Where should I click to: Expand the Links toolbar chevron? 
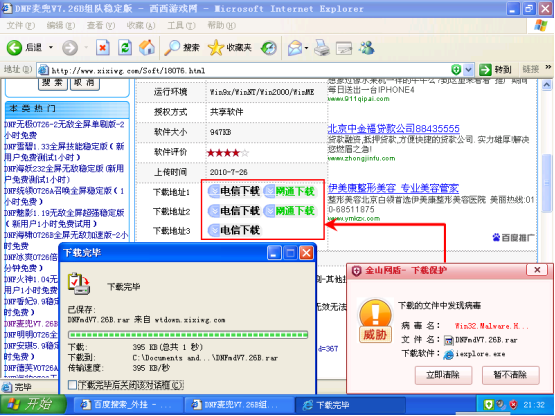(x=548, y=67)
